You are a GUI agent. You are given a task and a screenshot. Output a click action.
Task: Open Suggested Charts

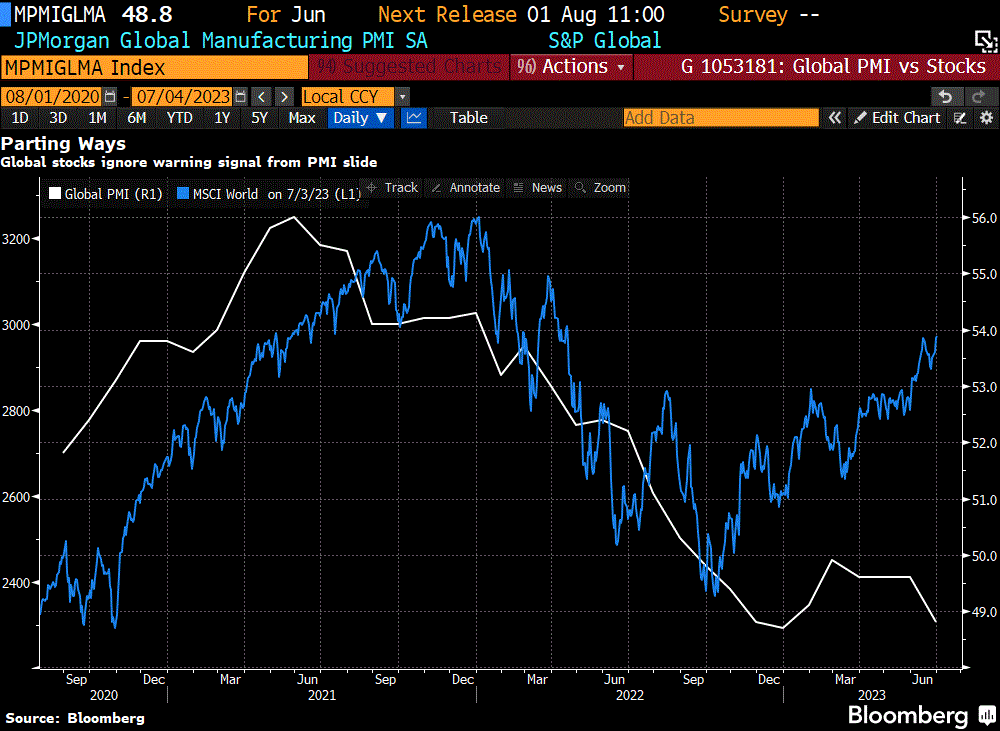click(409, 66)
